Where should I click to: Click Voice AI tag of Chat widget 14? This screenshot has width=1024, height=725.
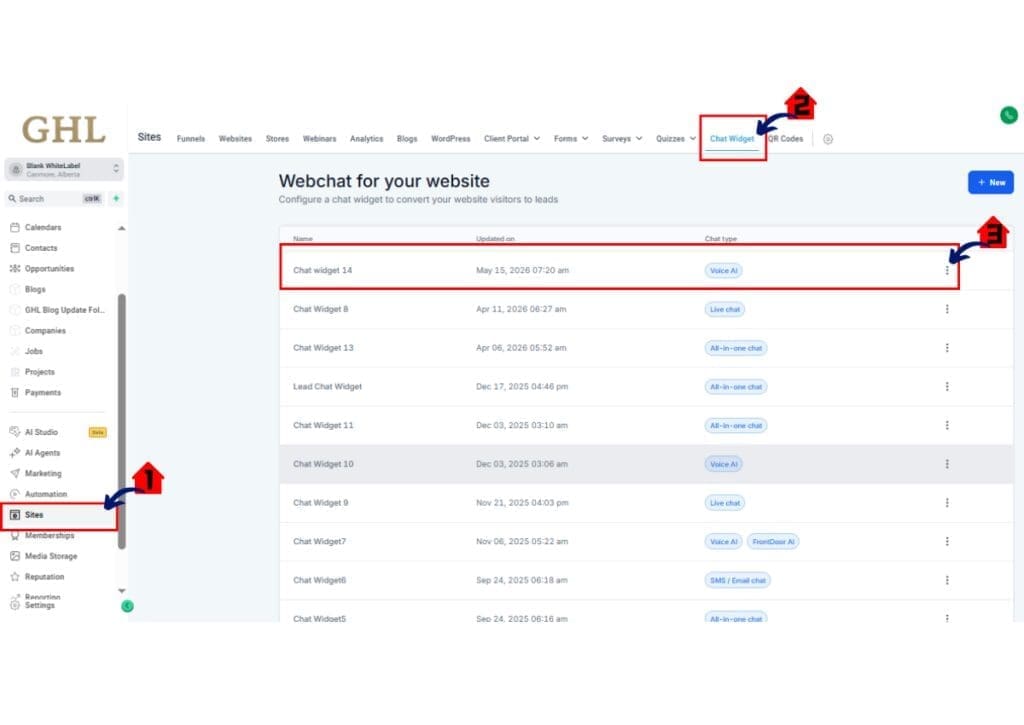[723, 270]
